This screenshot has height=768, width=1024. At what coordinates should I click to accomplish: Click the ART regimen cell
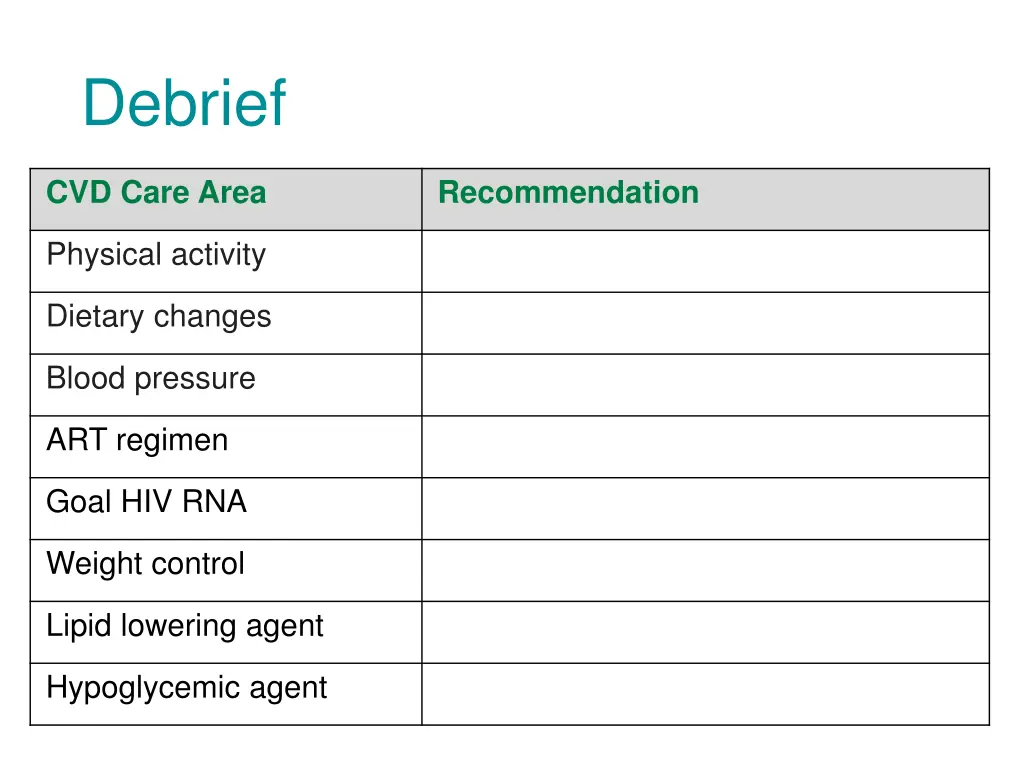(x=226, y=447)
